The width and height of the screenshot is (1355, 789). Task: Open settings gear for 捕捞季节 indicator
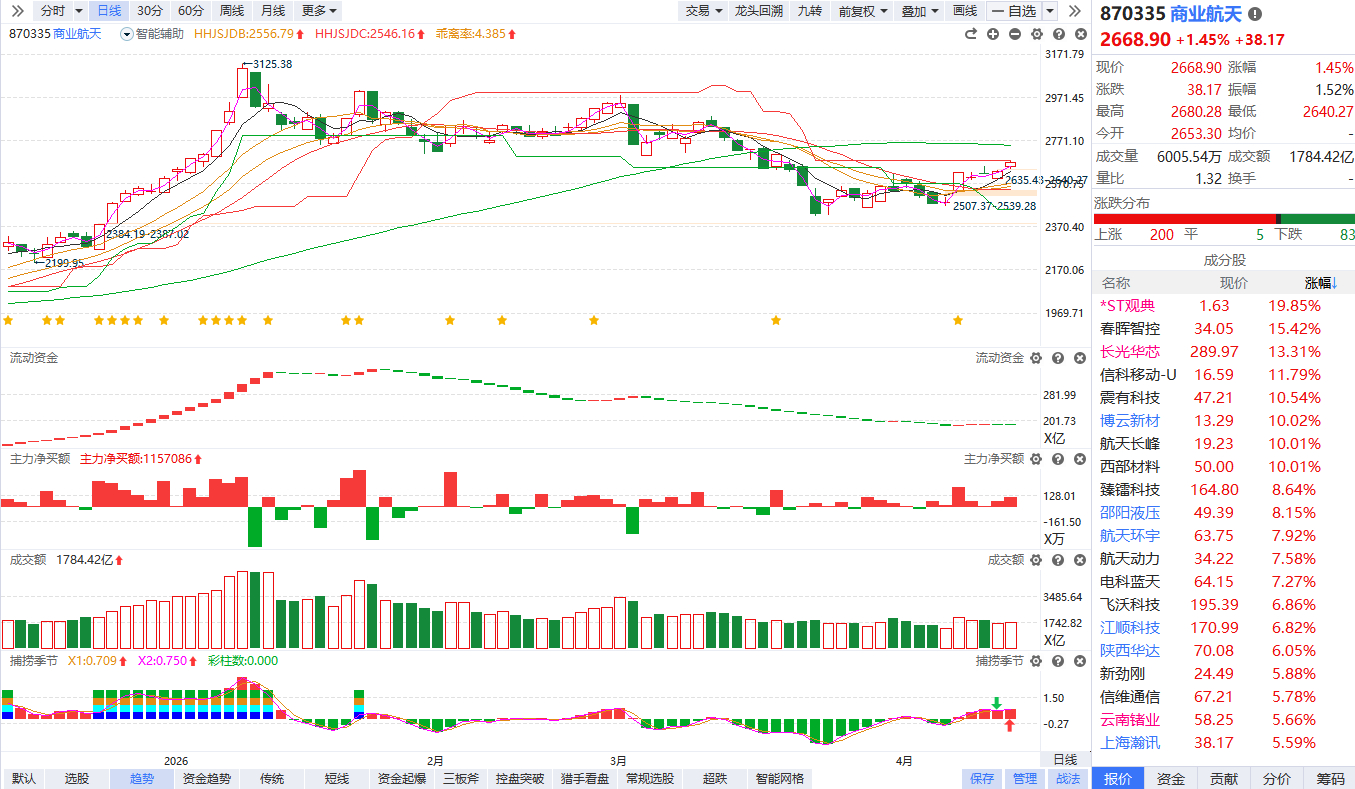coord(1036,661)
